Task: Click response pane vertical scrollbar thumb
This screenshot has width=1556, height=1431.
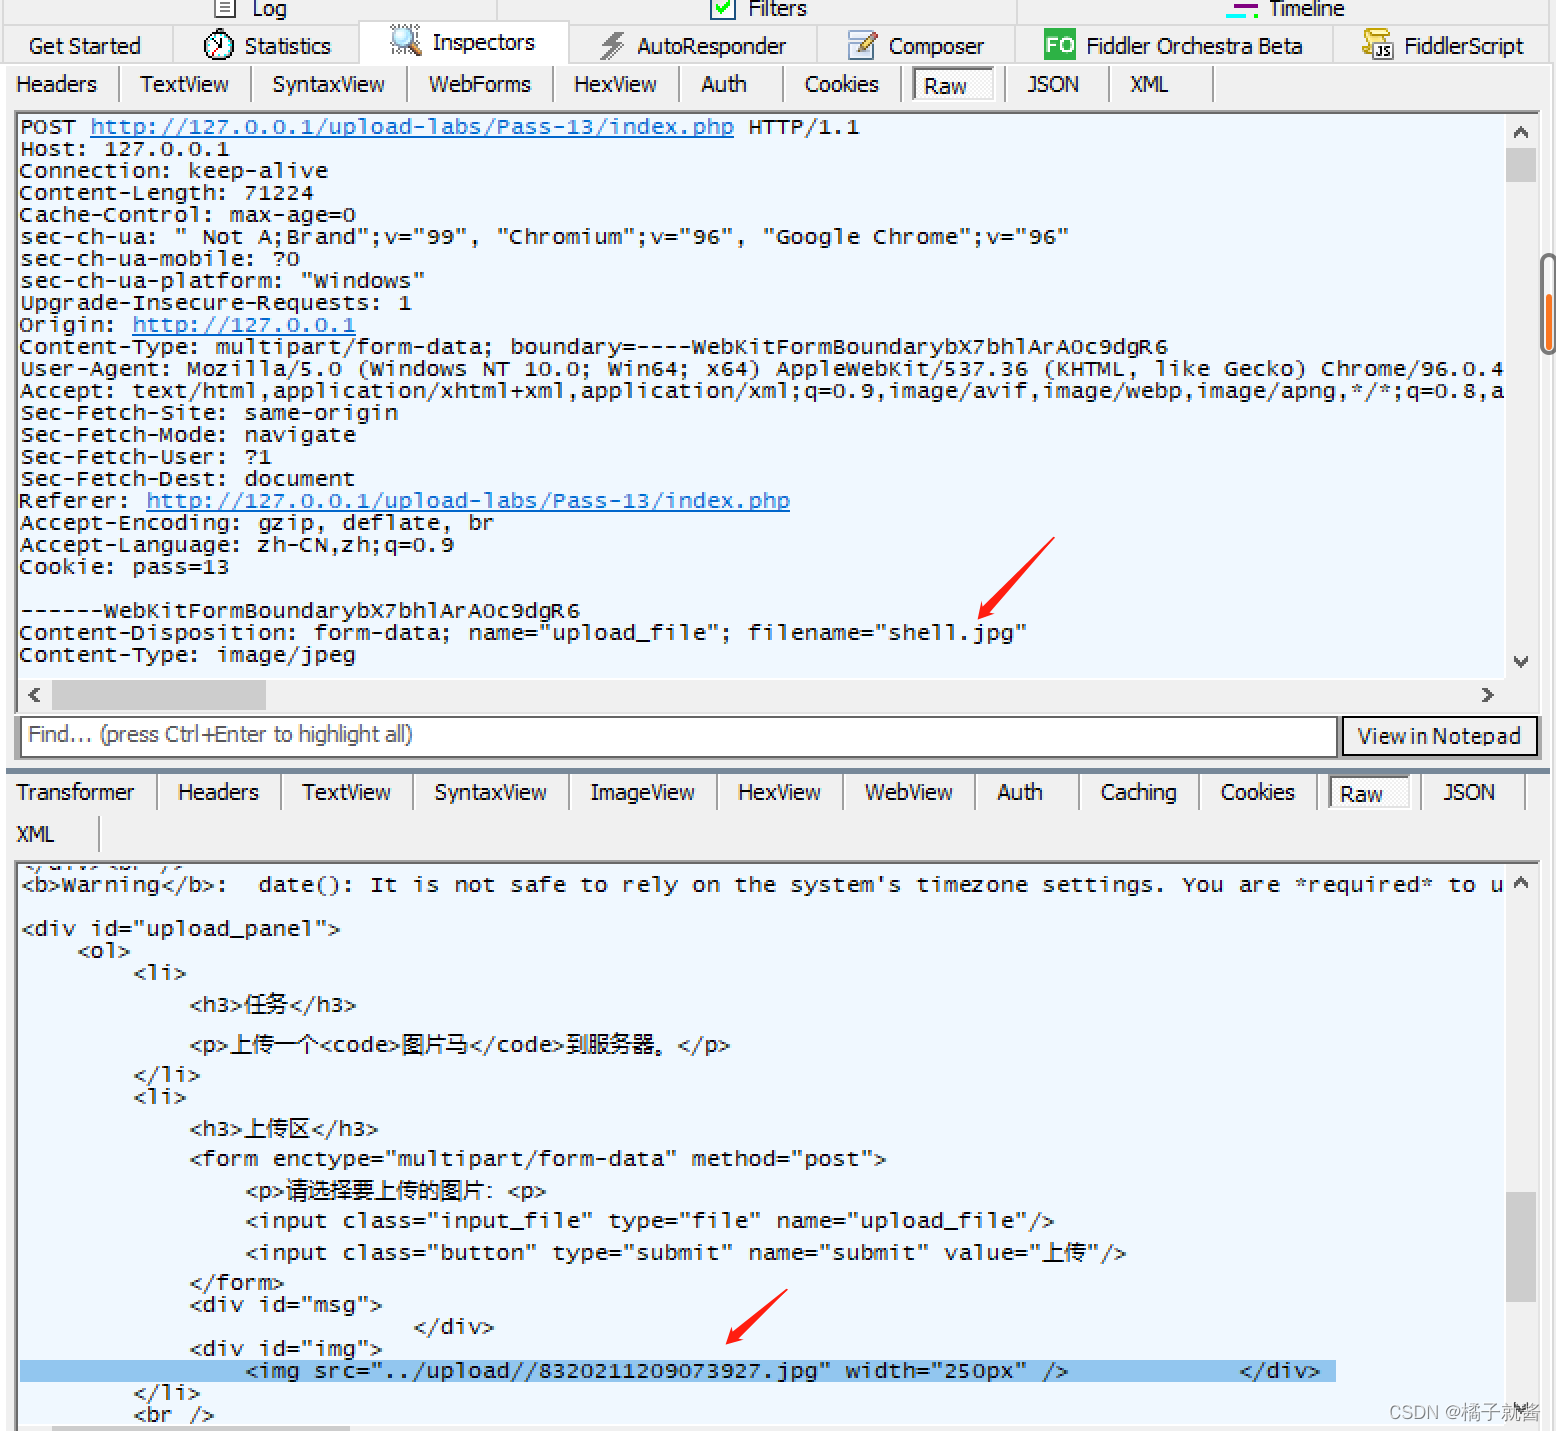Action: (1520, 1246)
